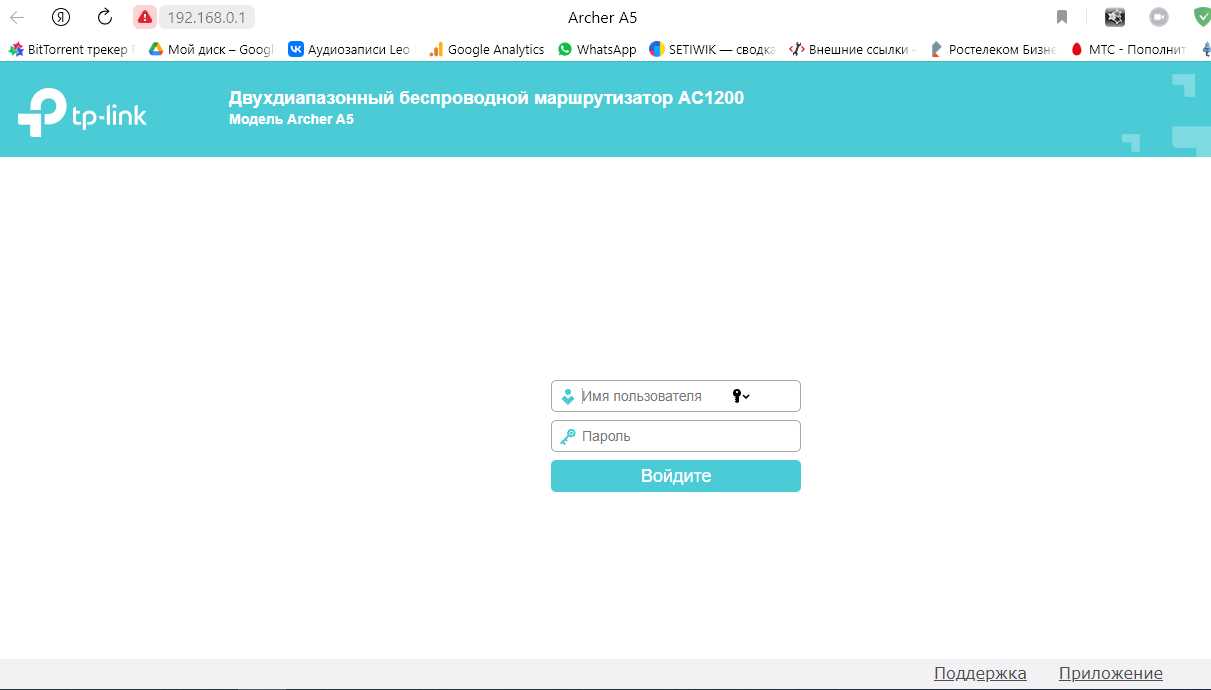Open the Внешние ссылки bookmark
Image resolution: width=1211 pixels, height=690 pixels.
coord(851,49)
